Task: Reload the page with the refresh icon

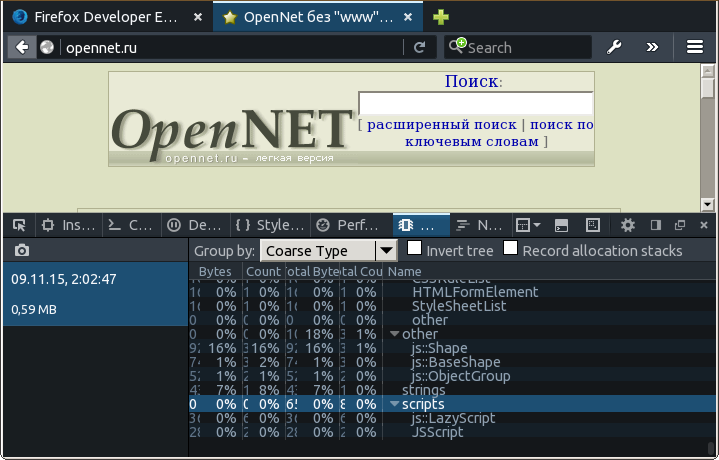Action: click(419, 47)
